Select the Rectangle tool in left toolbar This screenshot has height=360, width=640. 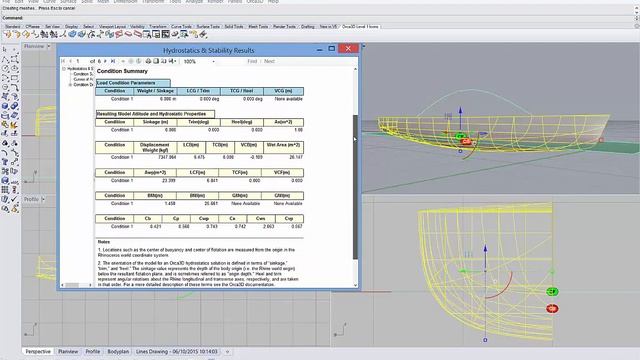pyautogui.click(x=14, y=78)
